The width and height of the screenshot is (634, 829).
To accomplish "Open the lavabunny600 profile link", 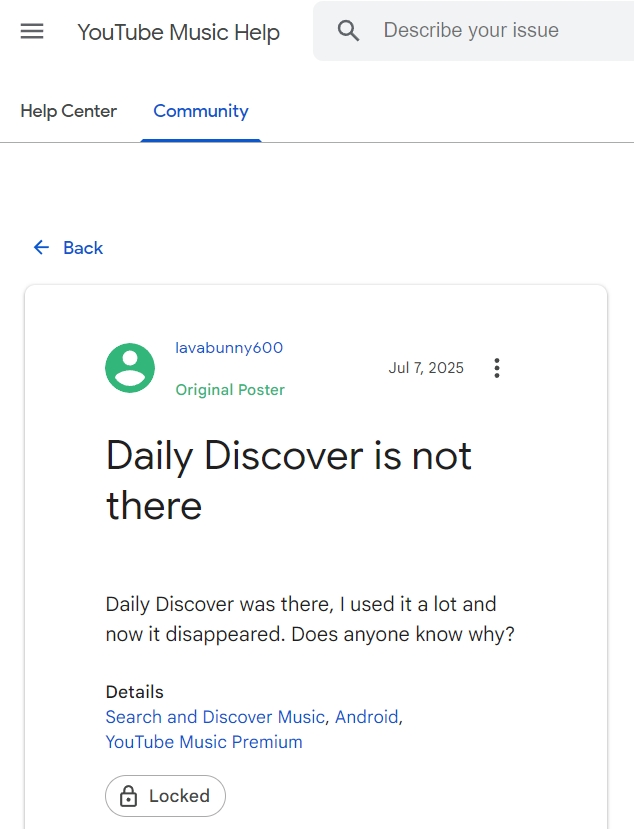I will 229,348.
